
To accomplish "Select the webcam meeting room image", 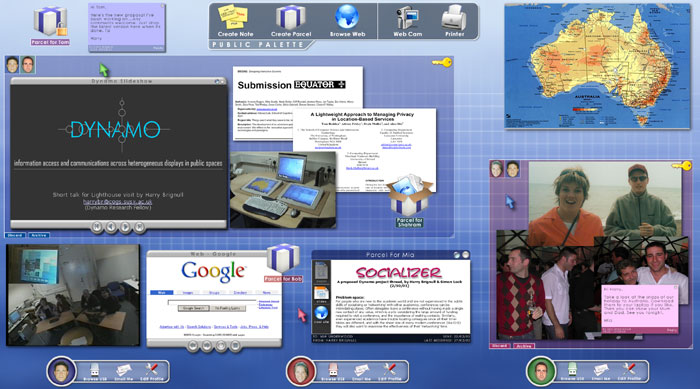I will click(73, 295).
